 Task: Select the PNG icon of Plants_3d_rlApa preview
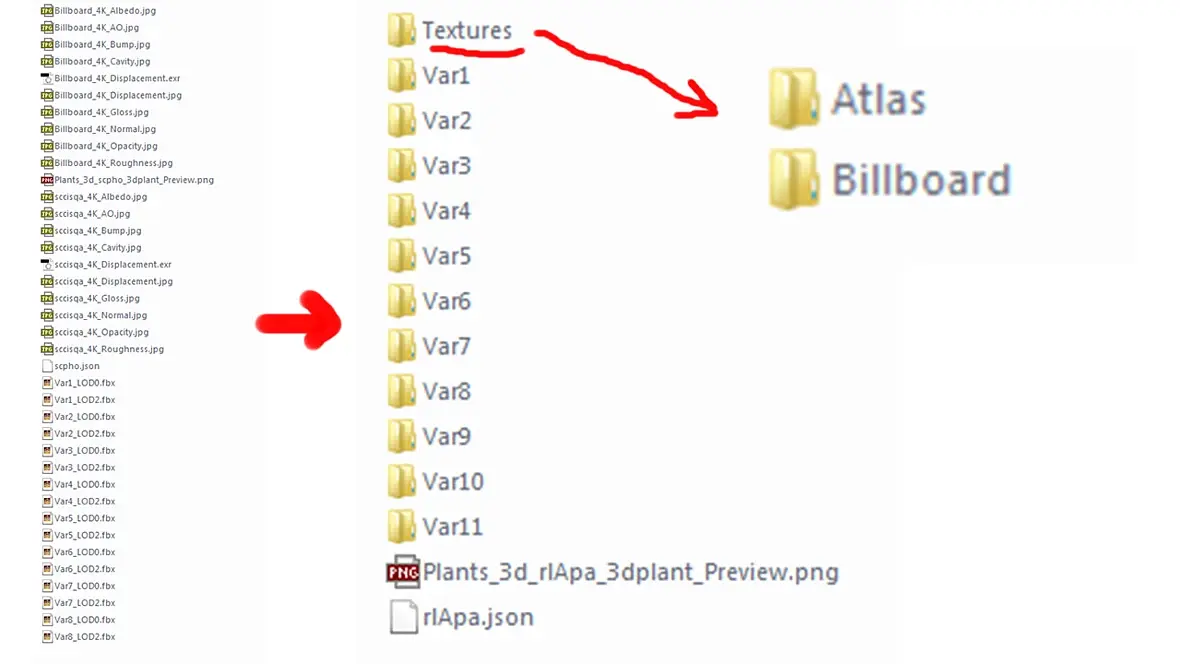click(403, 572)
